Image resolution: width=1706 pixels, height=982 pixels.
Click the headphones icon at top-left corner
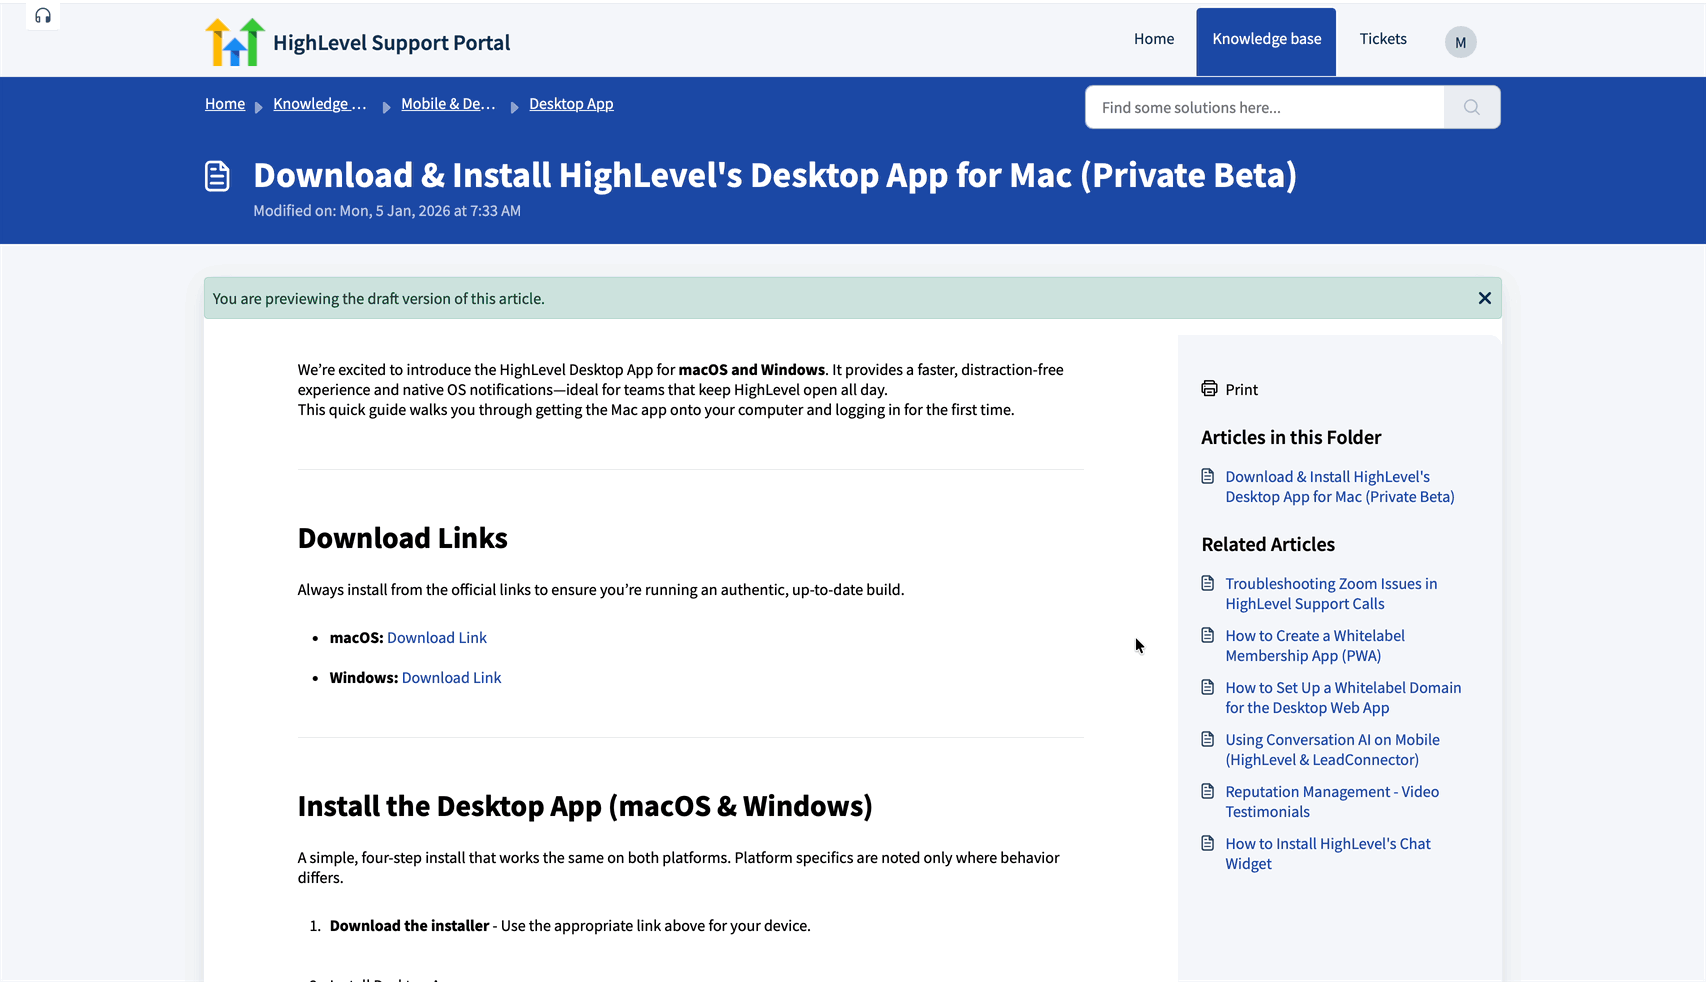[x=43, y=16]
